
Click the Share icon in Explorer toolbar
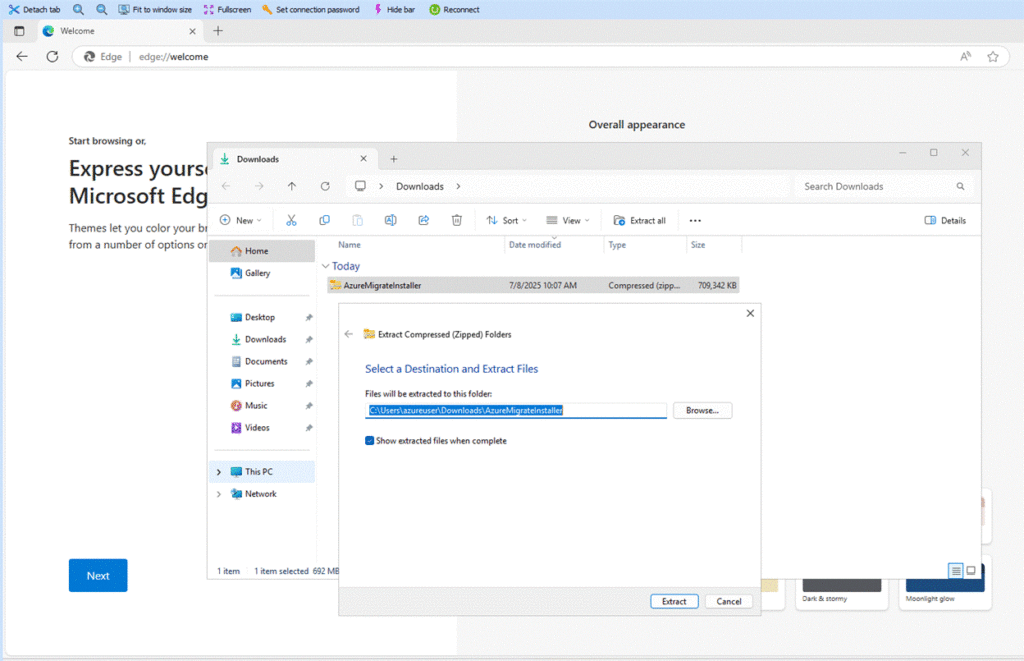point(423,220)
